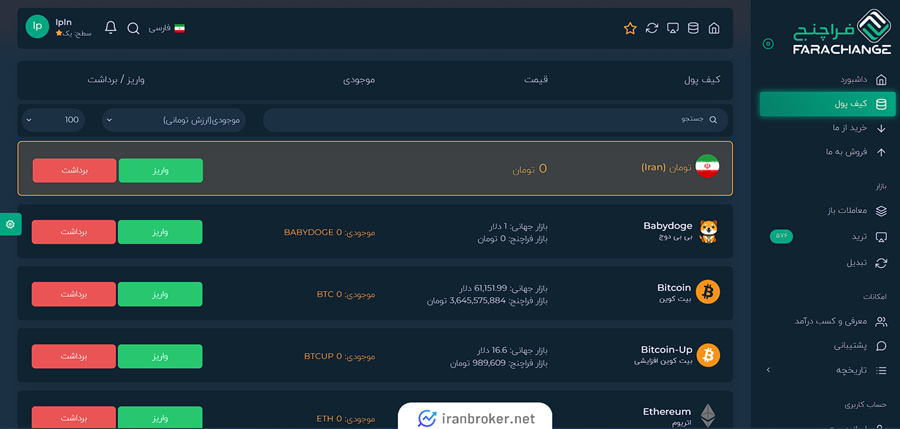Click the واریز / برداشت column header

tap(116, 80)
